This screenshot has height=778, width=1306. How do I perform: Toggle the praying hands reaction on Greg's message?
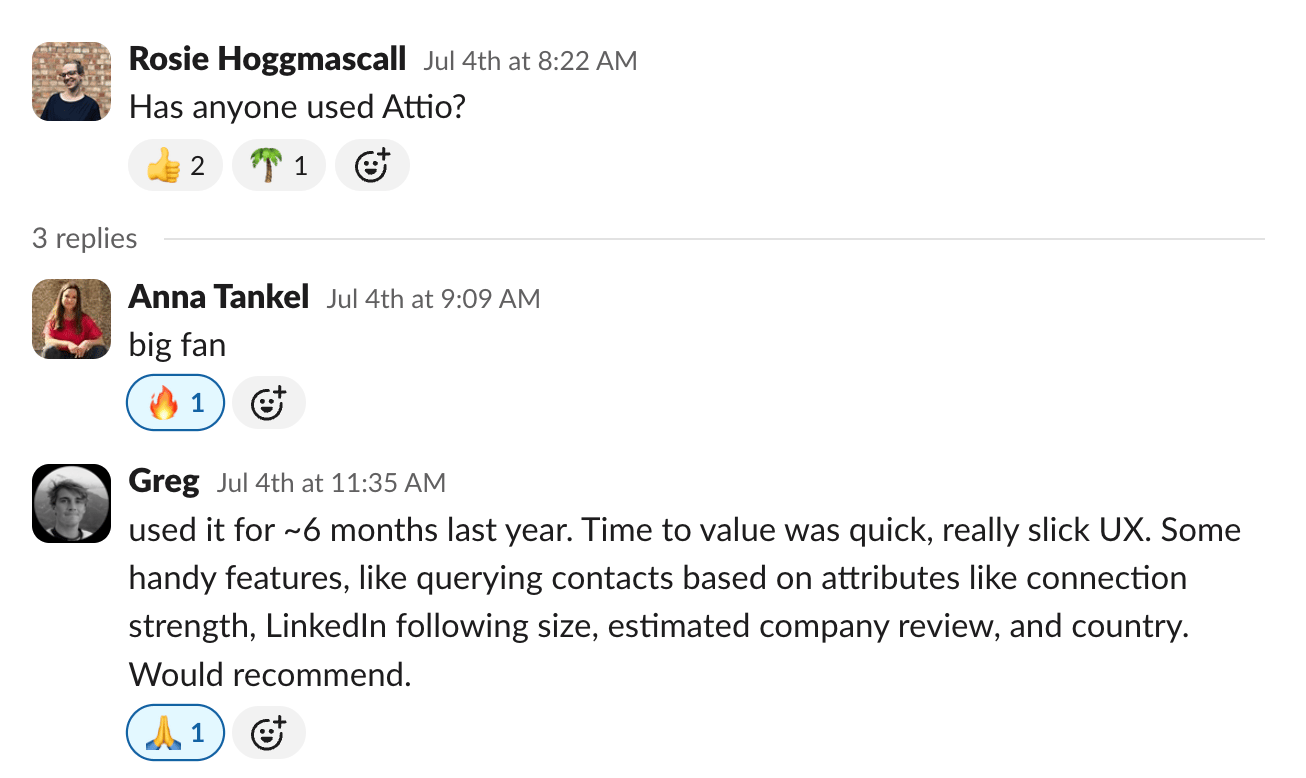pos(175,733)
